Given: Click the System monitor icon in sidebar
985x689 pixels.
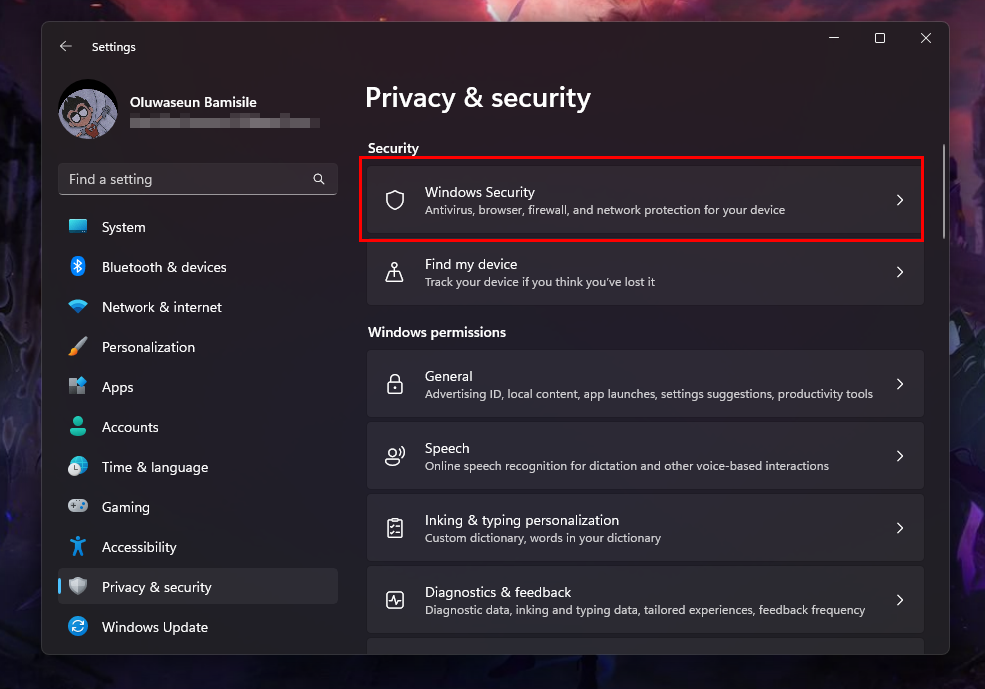Looking at the screenshot, I should tap(78, 227).
